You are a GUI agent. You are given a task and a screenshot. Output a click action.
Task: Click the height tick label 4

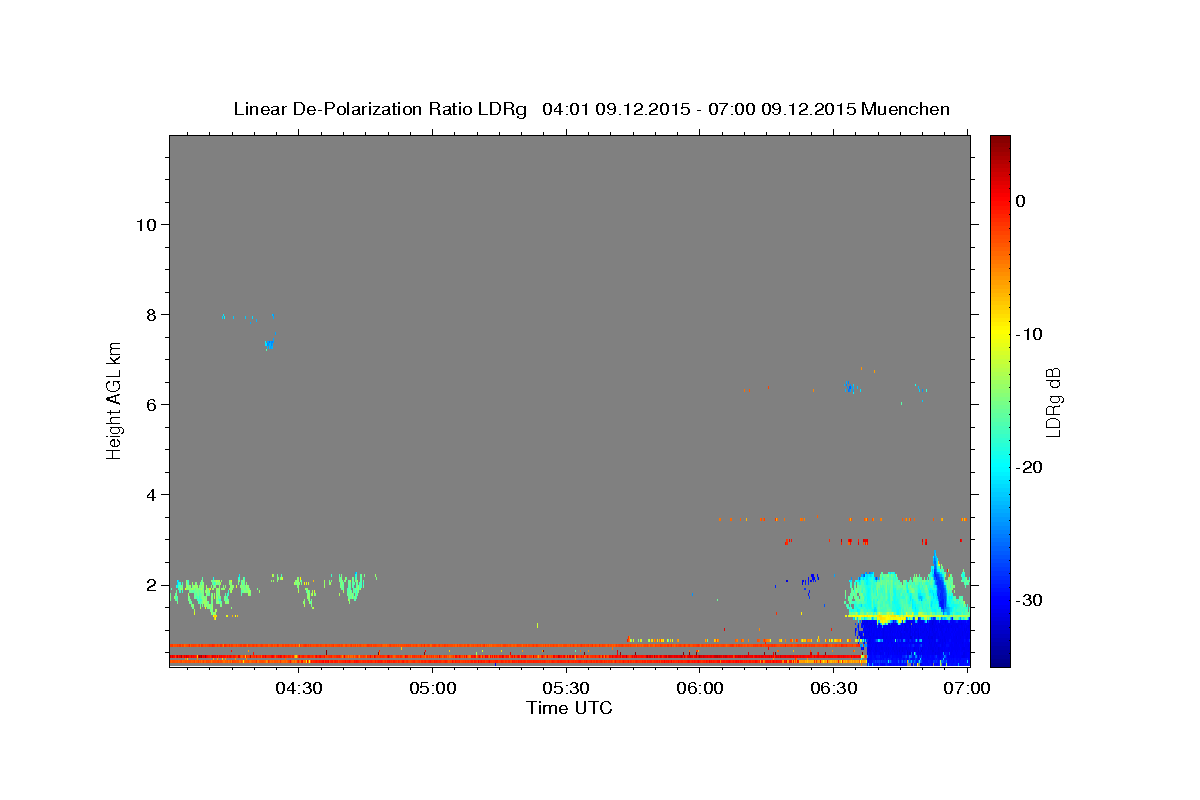(x=152, y=494)
